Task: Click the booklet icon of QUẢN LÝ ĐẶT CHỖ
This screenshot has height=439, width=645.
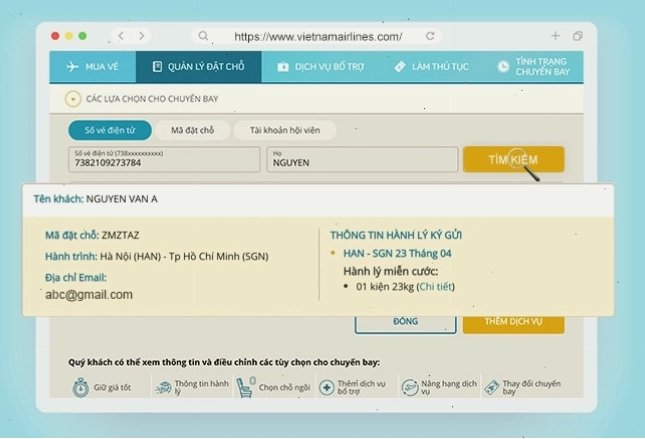Action: [x=157, y=67]
